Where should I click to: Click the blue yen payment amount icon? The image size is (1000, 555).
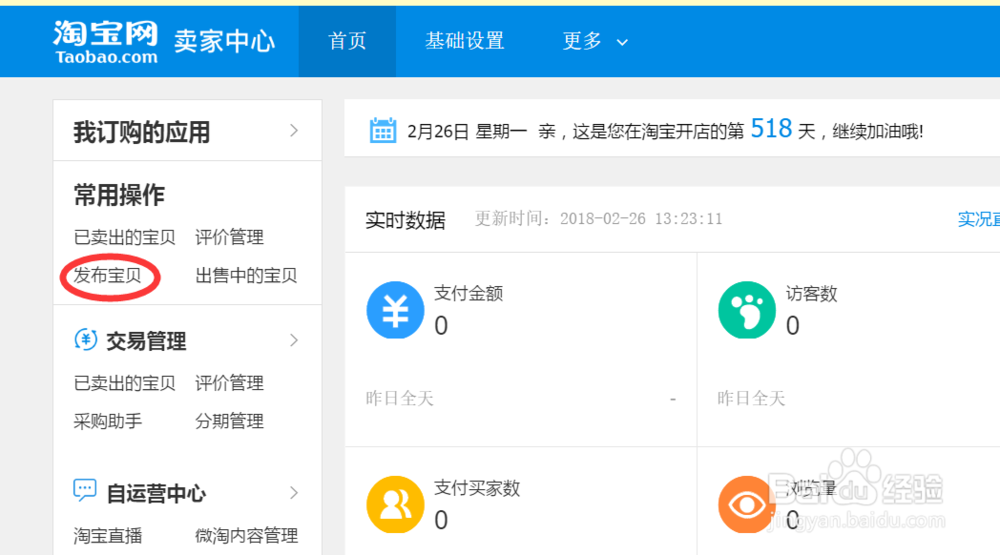coord(395,310)
